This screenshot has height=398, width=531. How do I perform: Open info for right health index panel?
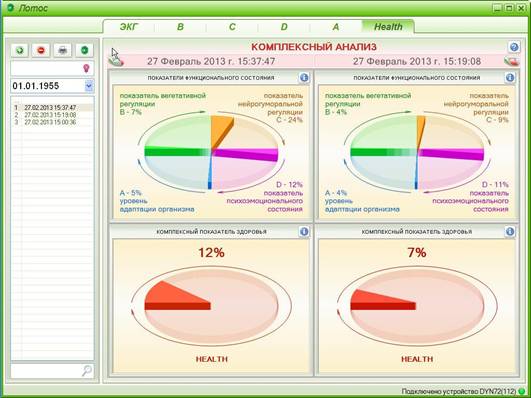[510, 232]
